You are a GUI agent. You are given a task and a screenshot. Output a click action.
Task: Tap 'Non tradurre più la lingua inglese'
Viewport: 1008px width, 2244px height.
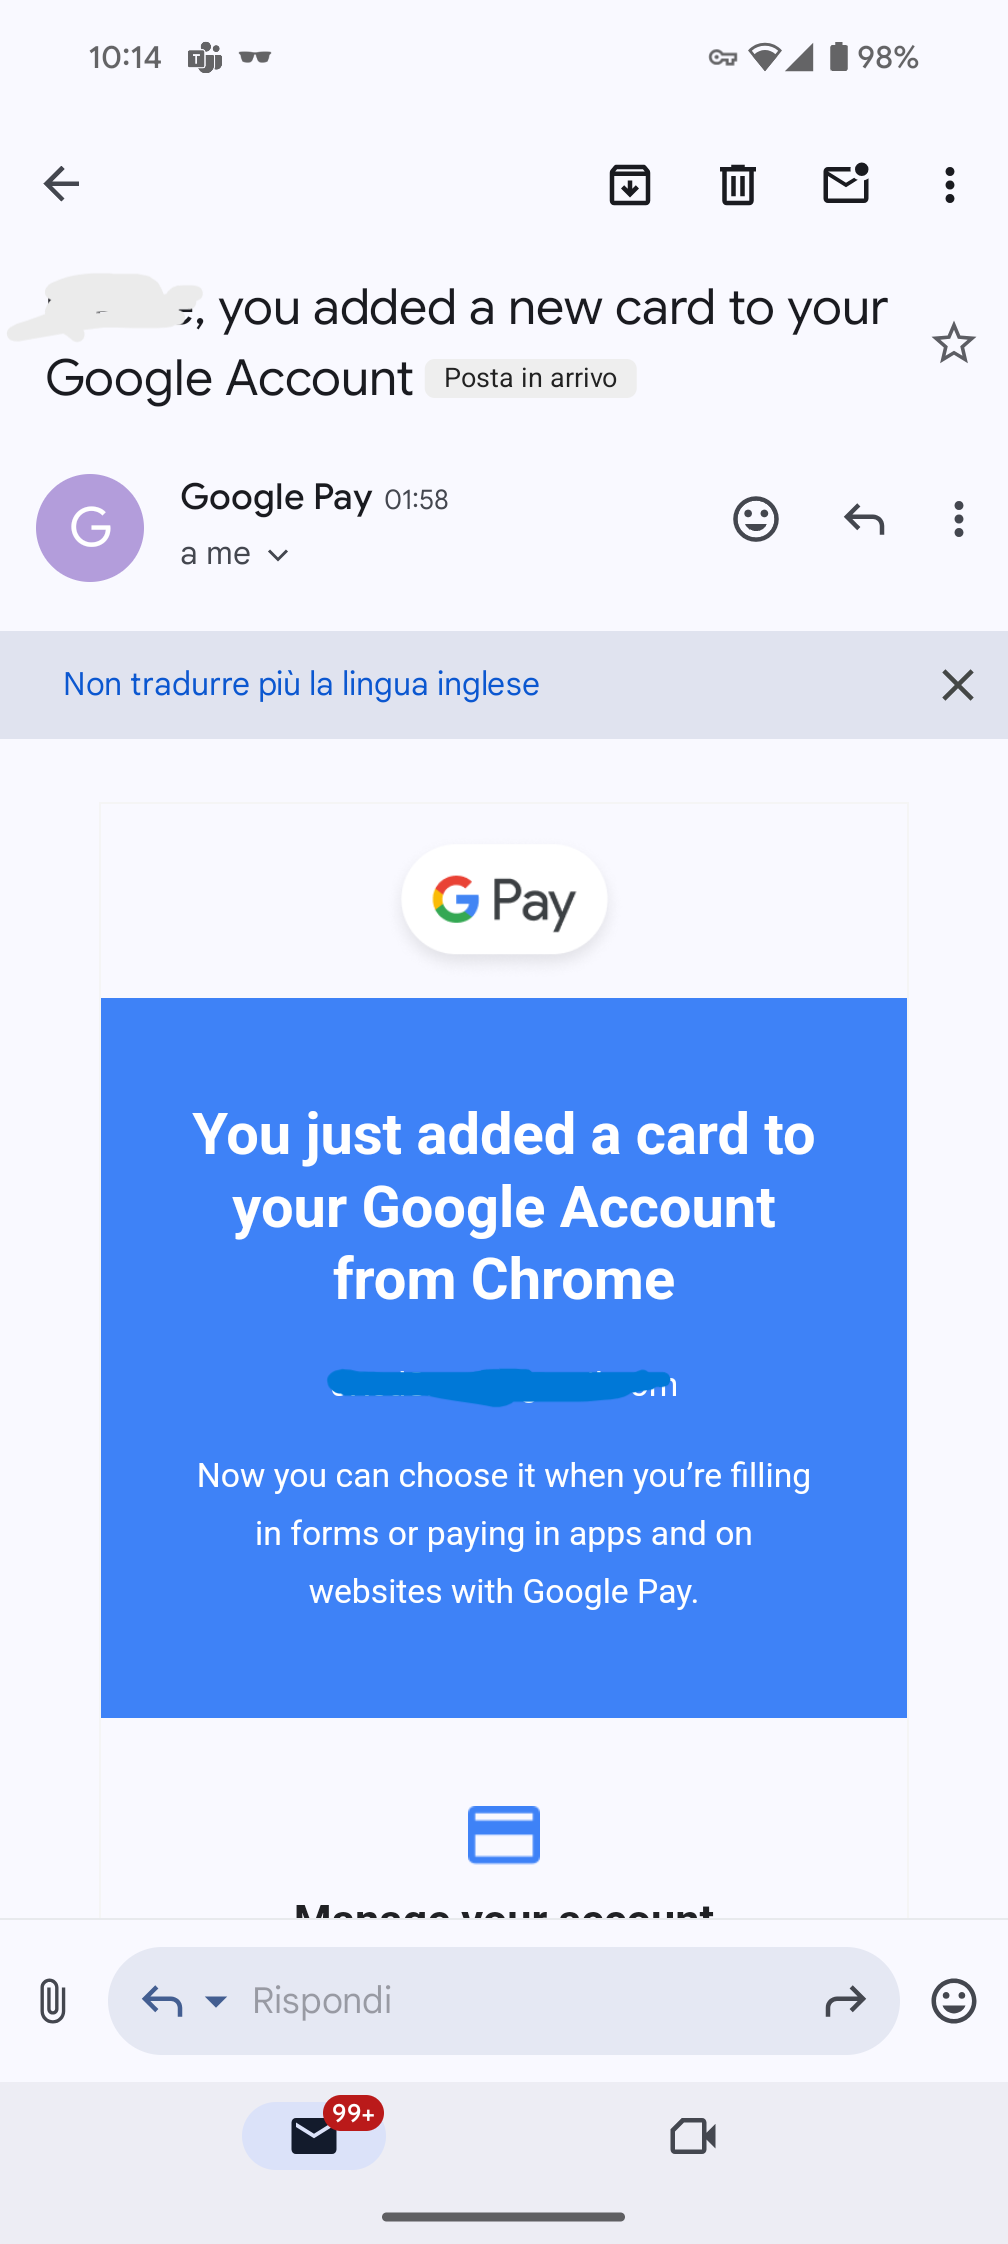point(301,684)
